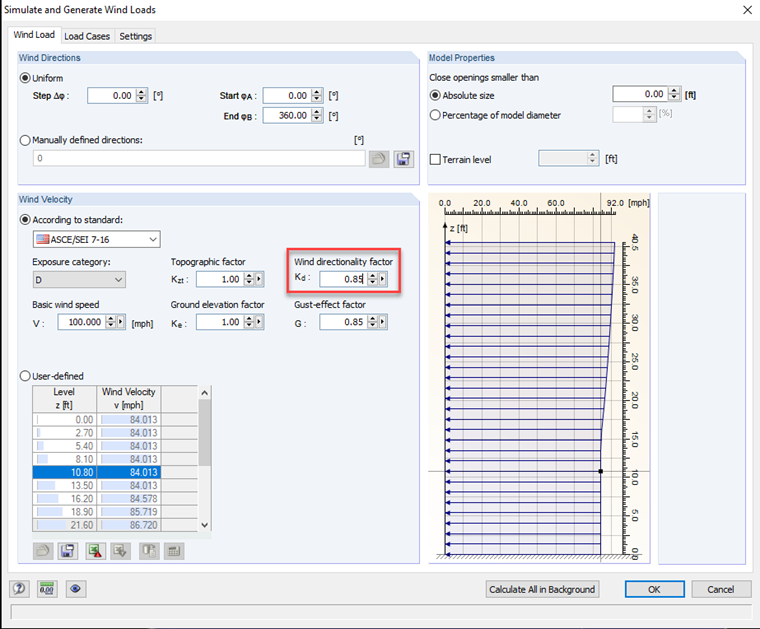
Task: Adjust basic wind speed V spinner
Action: click(111, 322)
